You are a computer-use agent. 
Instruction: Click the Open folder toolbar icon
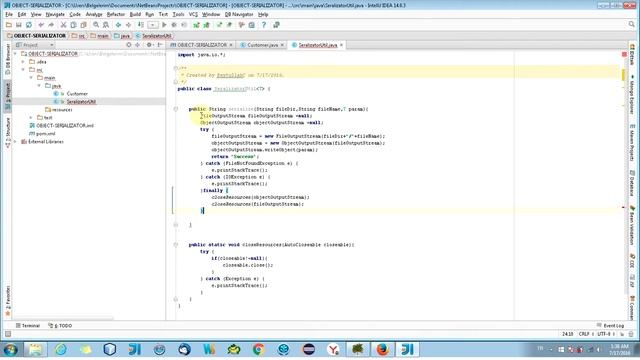[9, 25]
